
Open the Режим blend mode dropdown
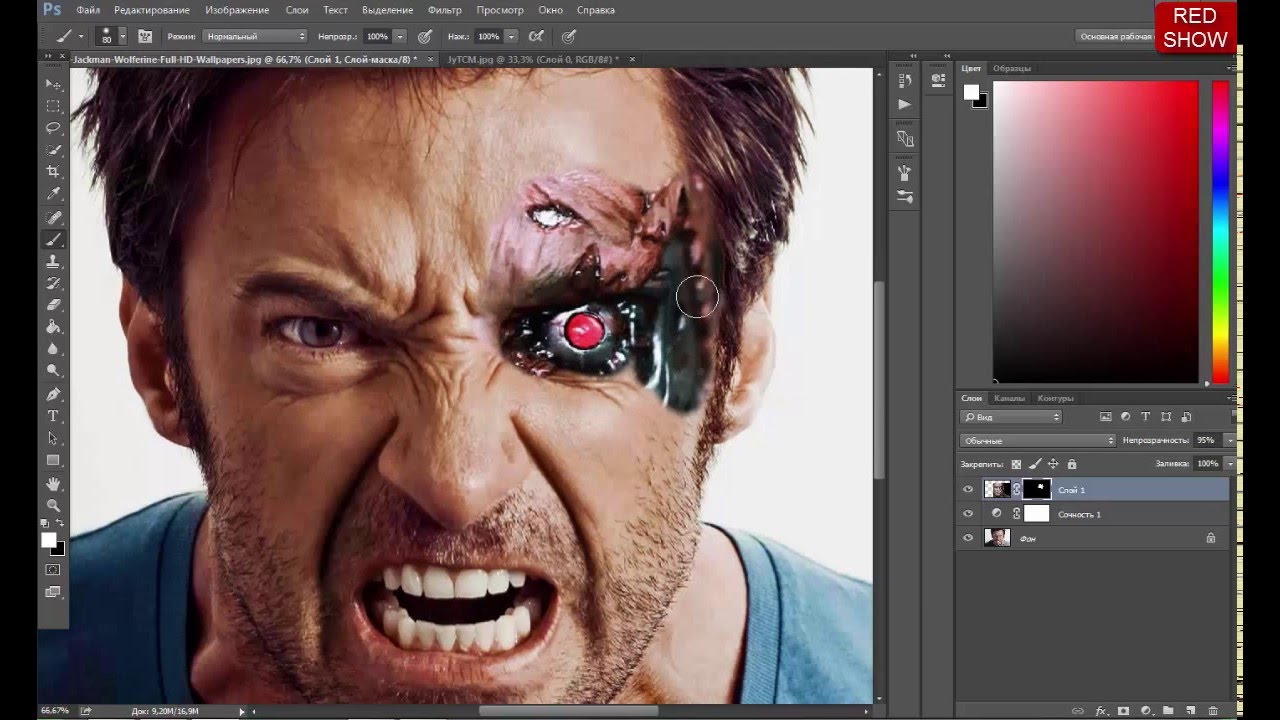click(255, 36)
